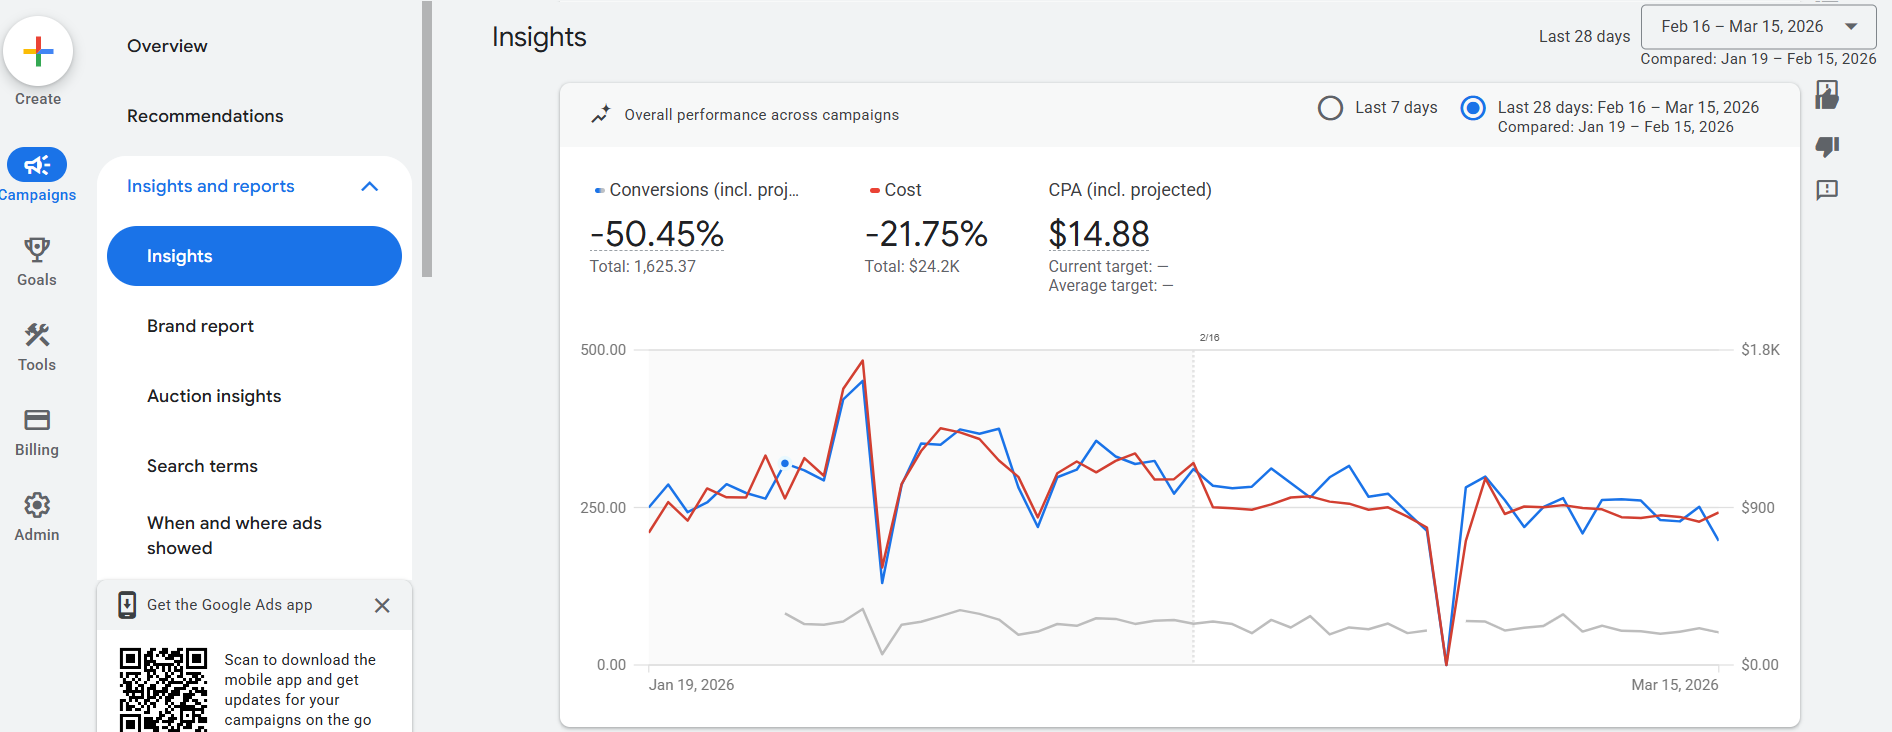Open the Brand report page
The width and height of the screenshot is (1892, 732).
coord(200,326)
